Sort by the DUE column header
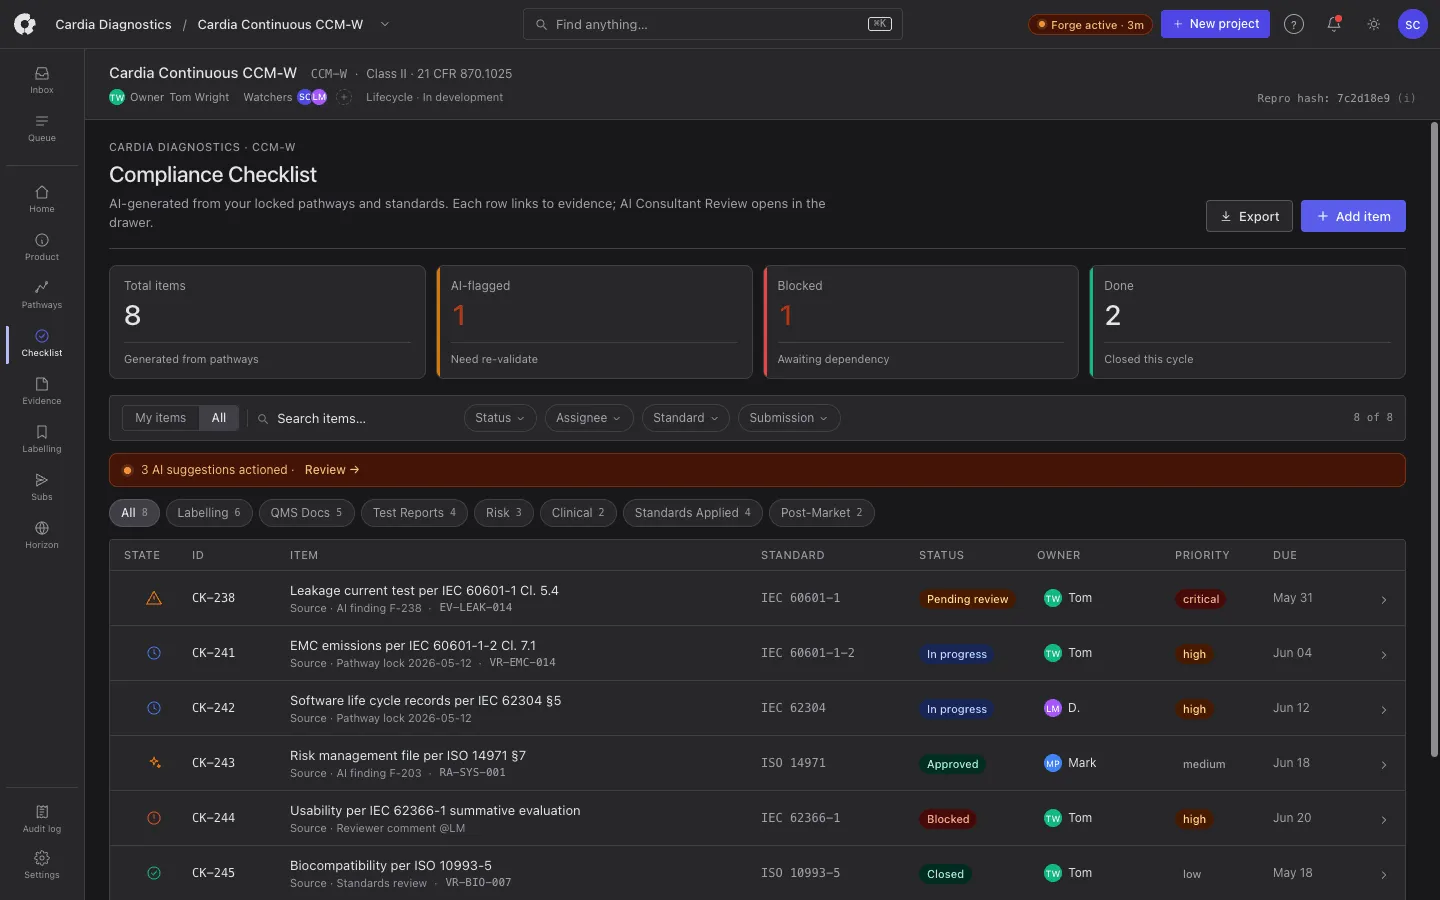This screenshot has height=900, width=1440. (1285, 555)
